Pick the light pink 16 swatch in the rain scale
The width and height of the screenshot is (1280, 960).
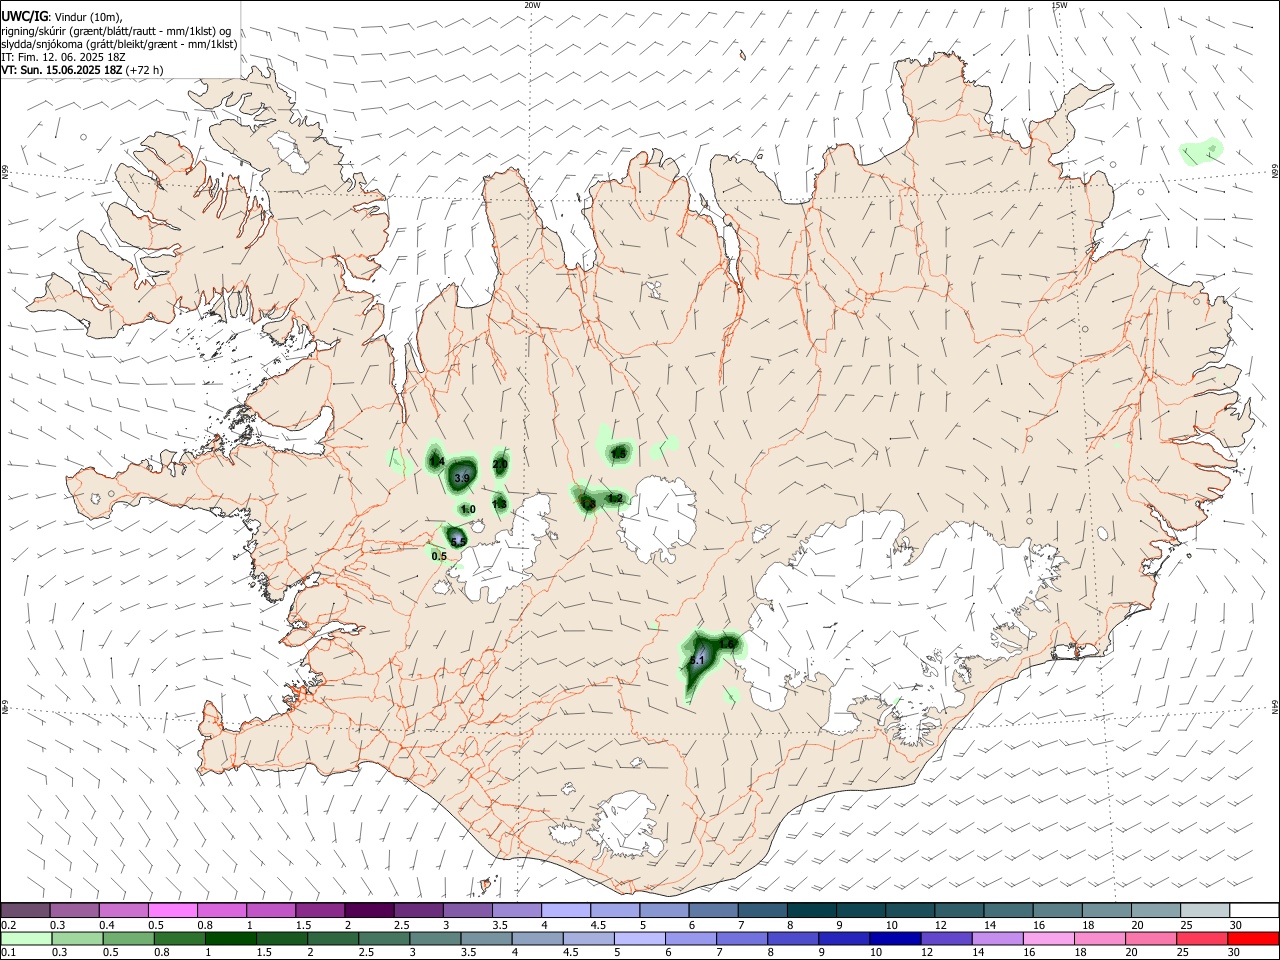pos(1049,939)
